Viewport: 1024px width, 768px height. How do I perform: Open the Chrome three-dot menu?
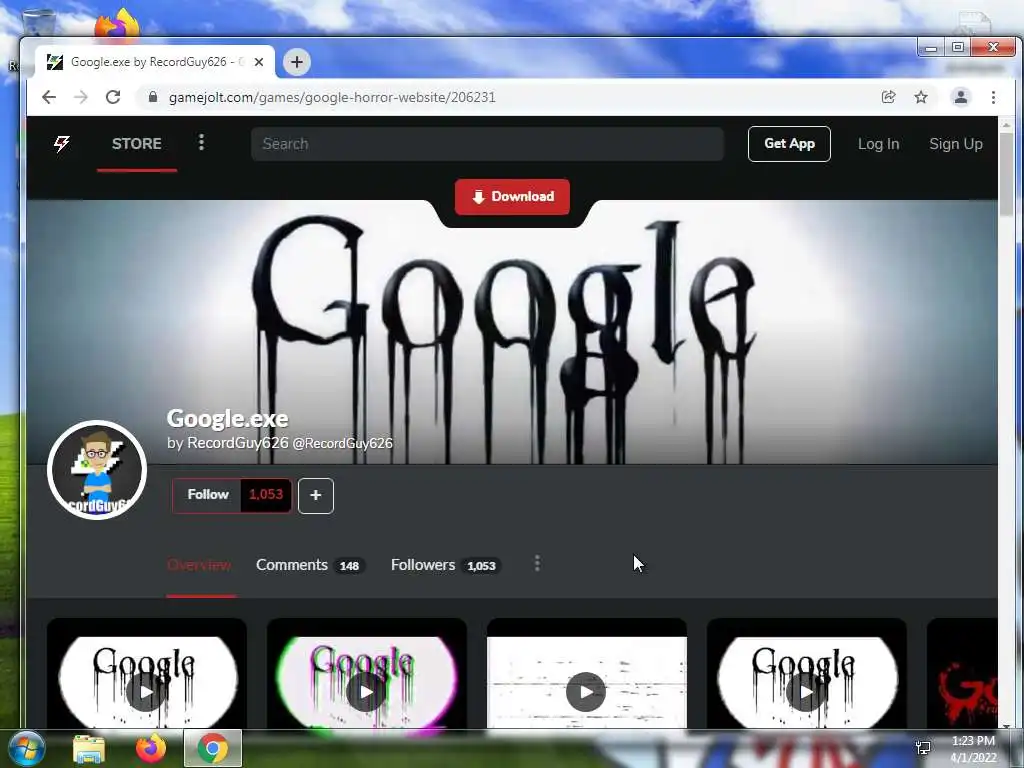(x=993, y=97)
